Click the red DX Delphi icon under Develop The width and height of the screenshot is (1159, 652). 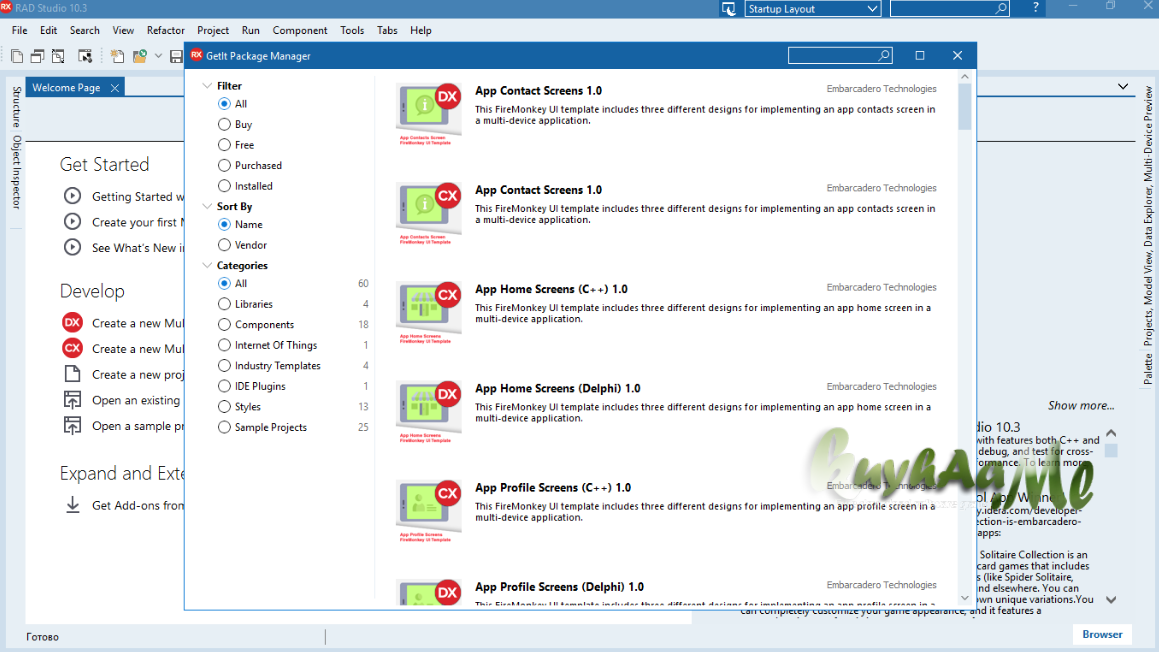(72, 322)
